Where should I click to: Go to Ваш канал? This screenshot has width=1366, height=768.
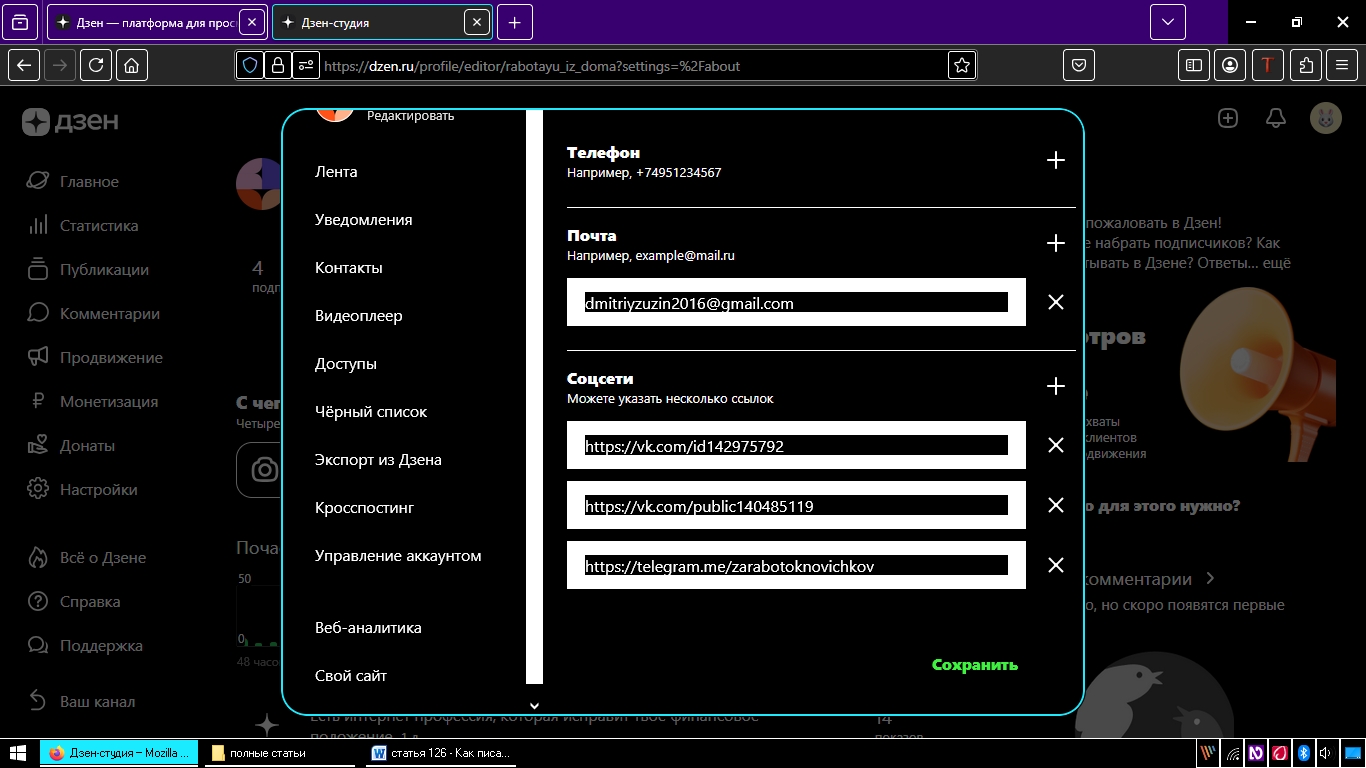coord(81,702)
